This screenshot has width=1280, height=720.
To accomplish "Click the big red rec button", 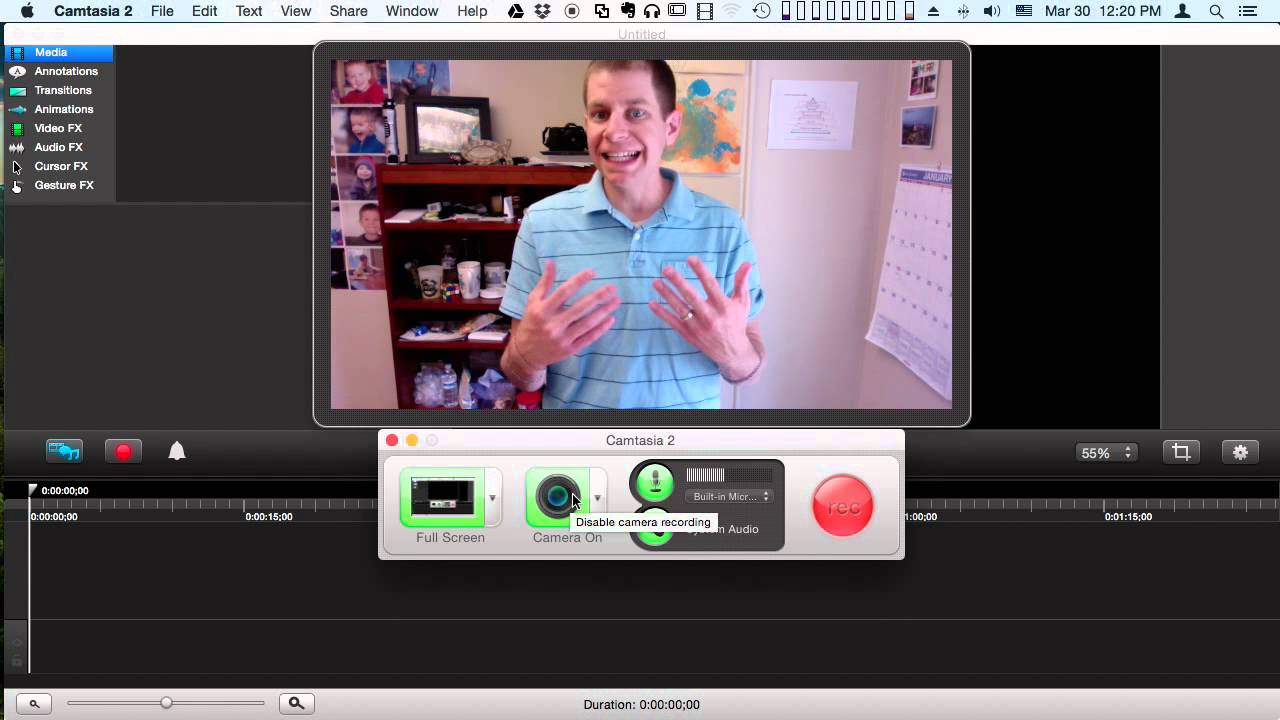I will coord(843,506).
